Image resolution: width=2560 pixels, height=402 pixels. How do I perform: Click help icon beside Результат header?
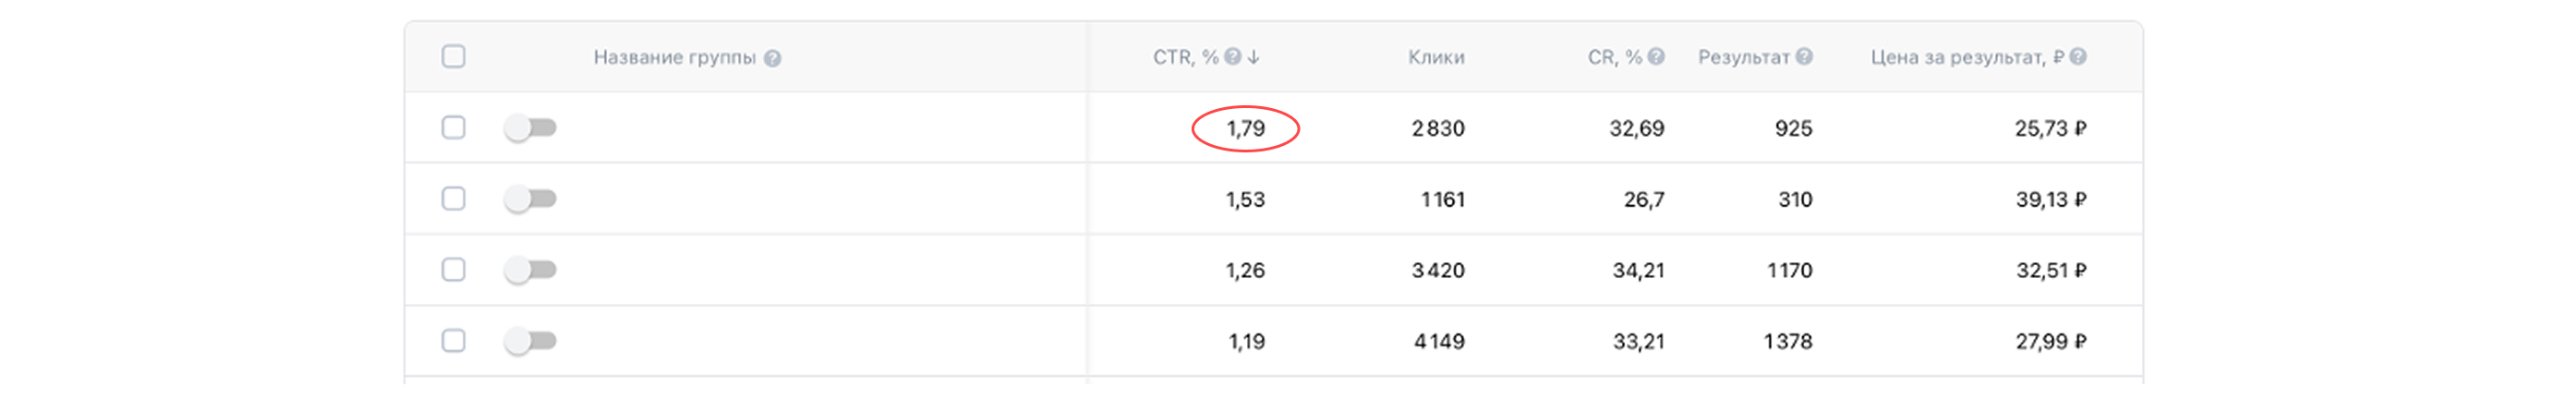click(x=1804, y=57)
